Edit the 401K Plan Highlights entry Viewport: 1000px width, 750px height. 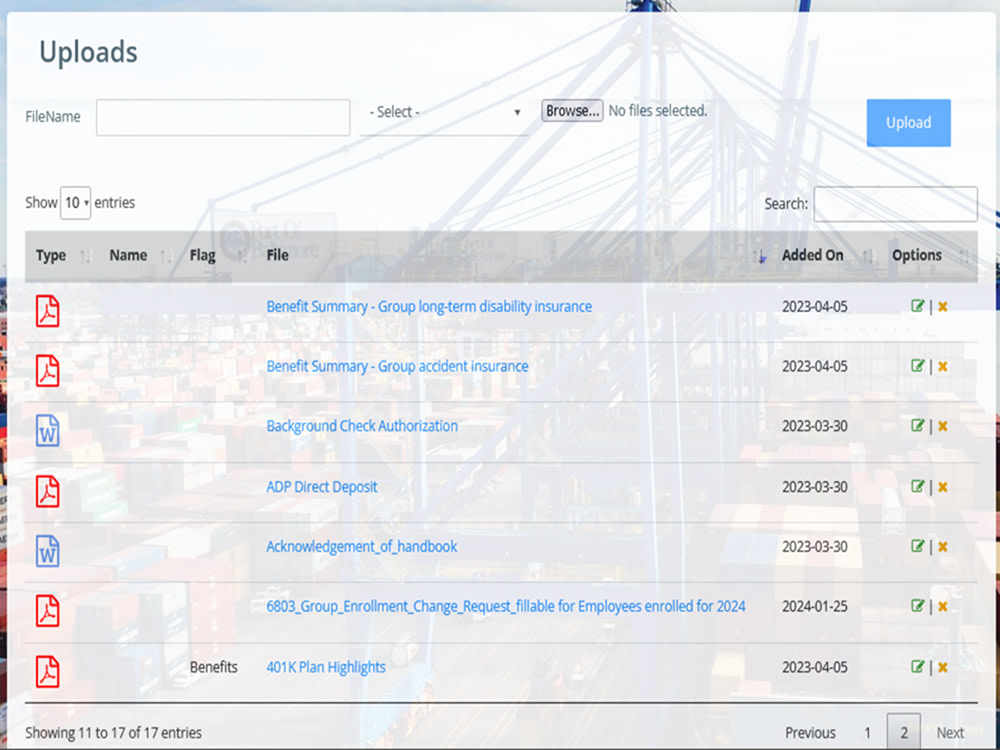point(918,666)
